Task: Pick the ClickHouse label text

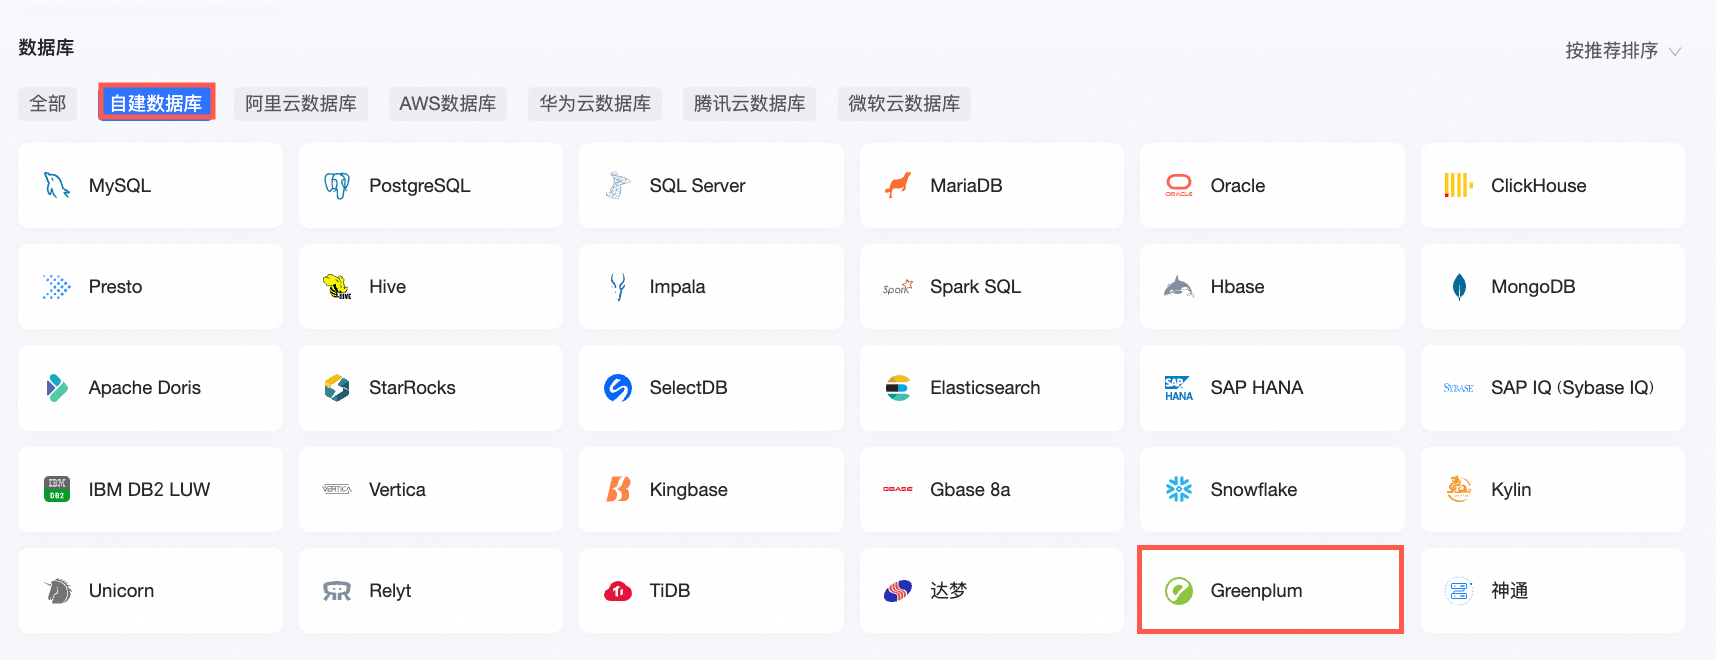Action: (1538, 186)
